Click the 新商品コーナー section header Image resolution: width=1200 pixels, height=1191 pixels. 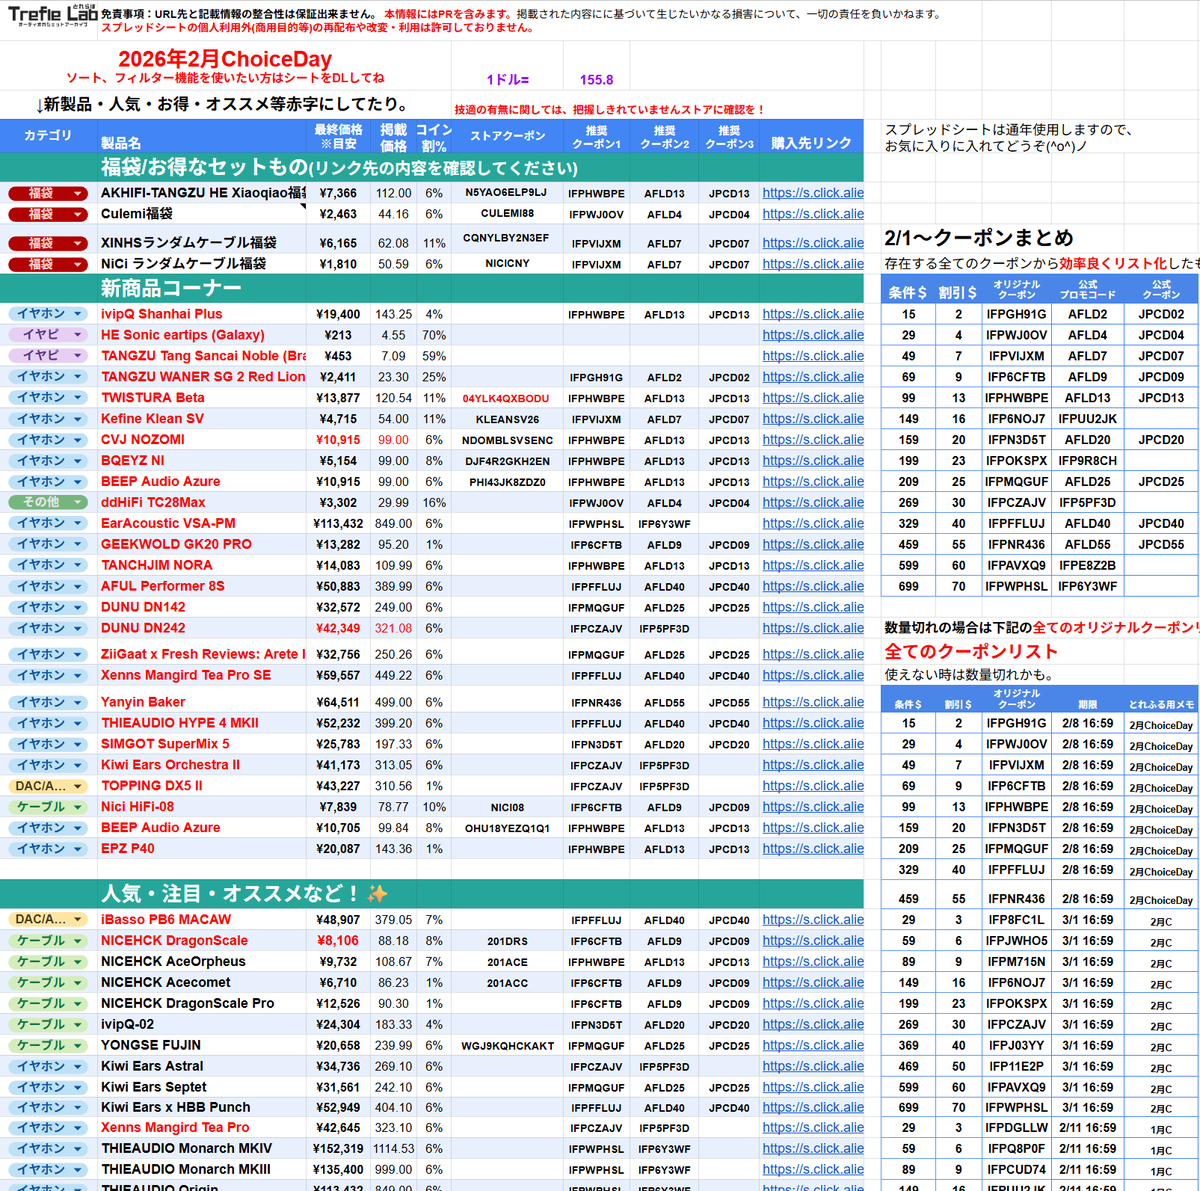point(171,288)
